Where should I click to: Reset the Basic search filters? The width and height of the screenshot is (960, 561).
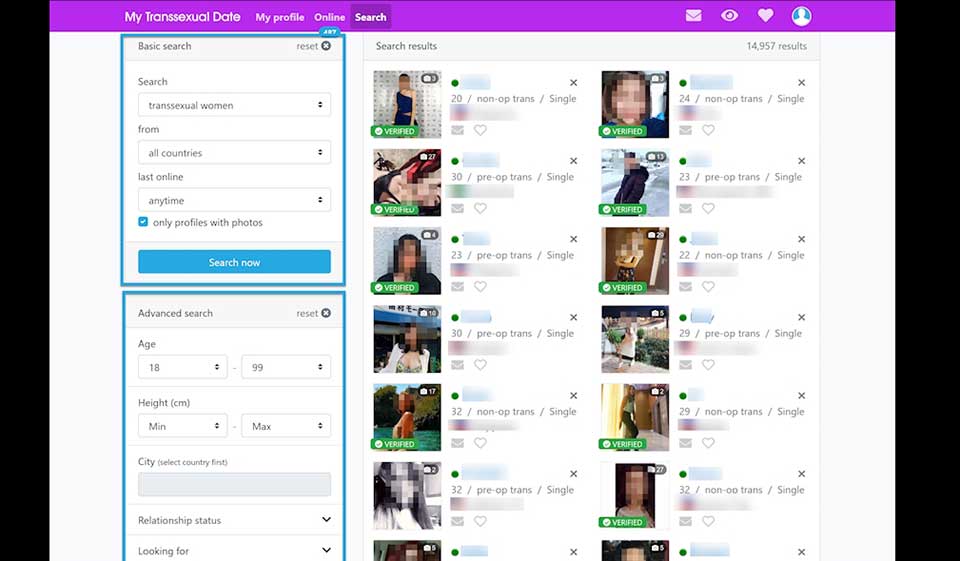(x=313, y=46)
